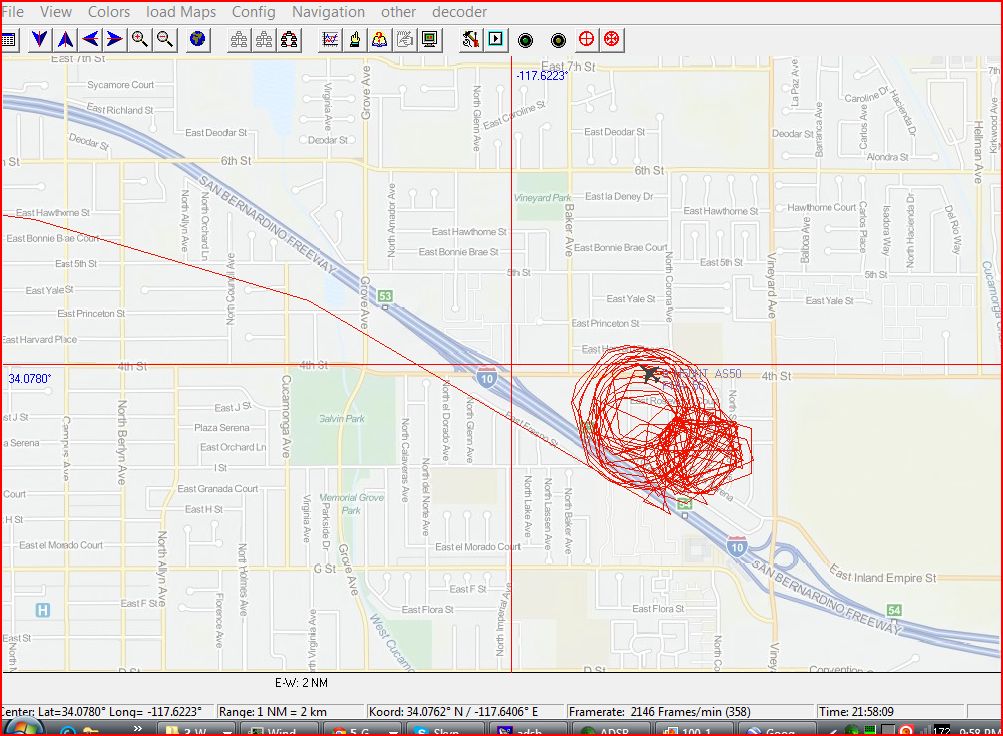
Task: Toggle the first green circle indicator
Action: tap(525, 40)
